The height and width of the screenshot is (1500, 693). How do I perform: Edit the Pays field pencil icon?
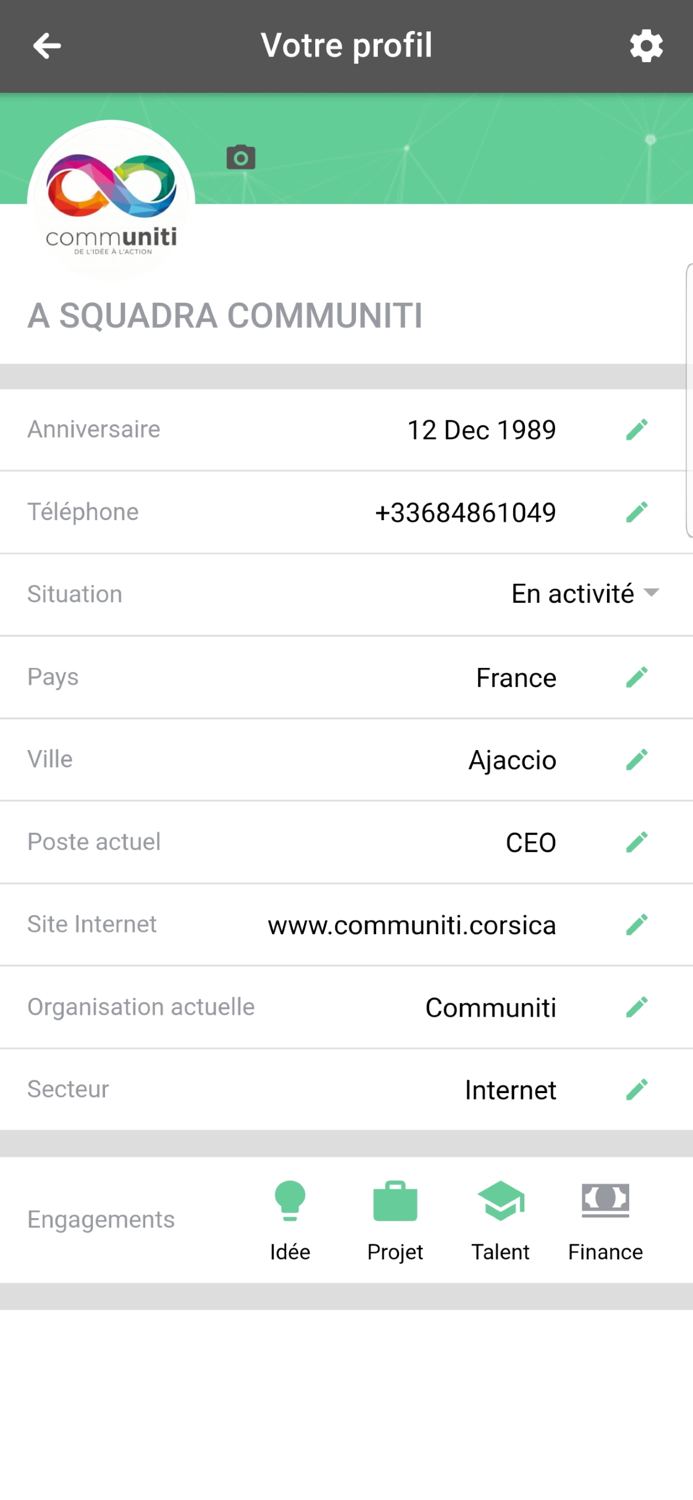(637, 677)
